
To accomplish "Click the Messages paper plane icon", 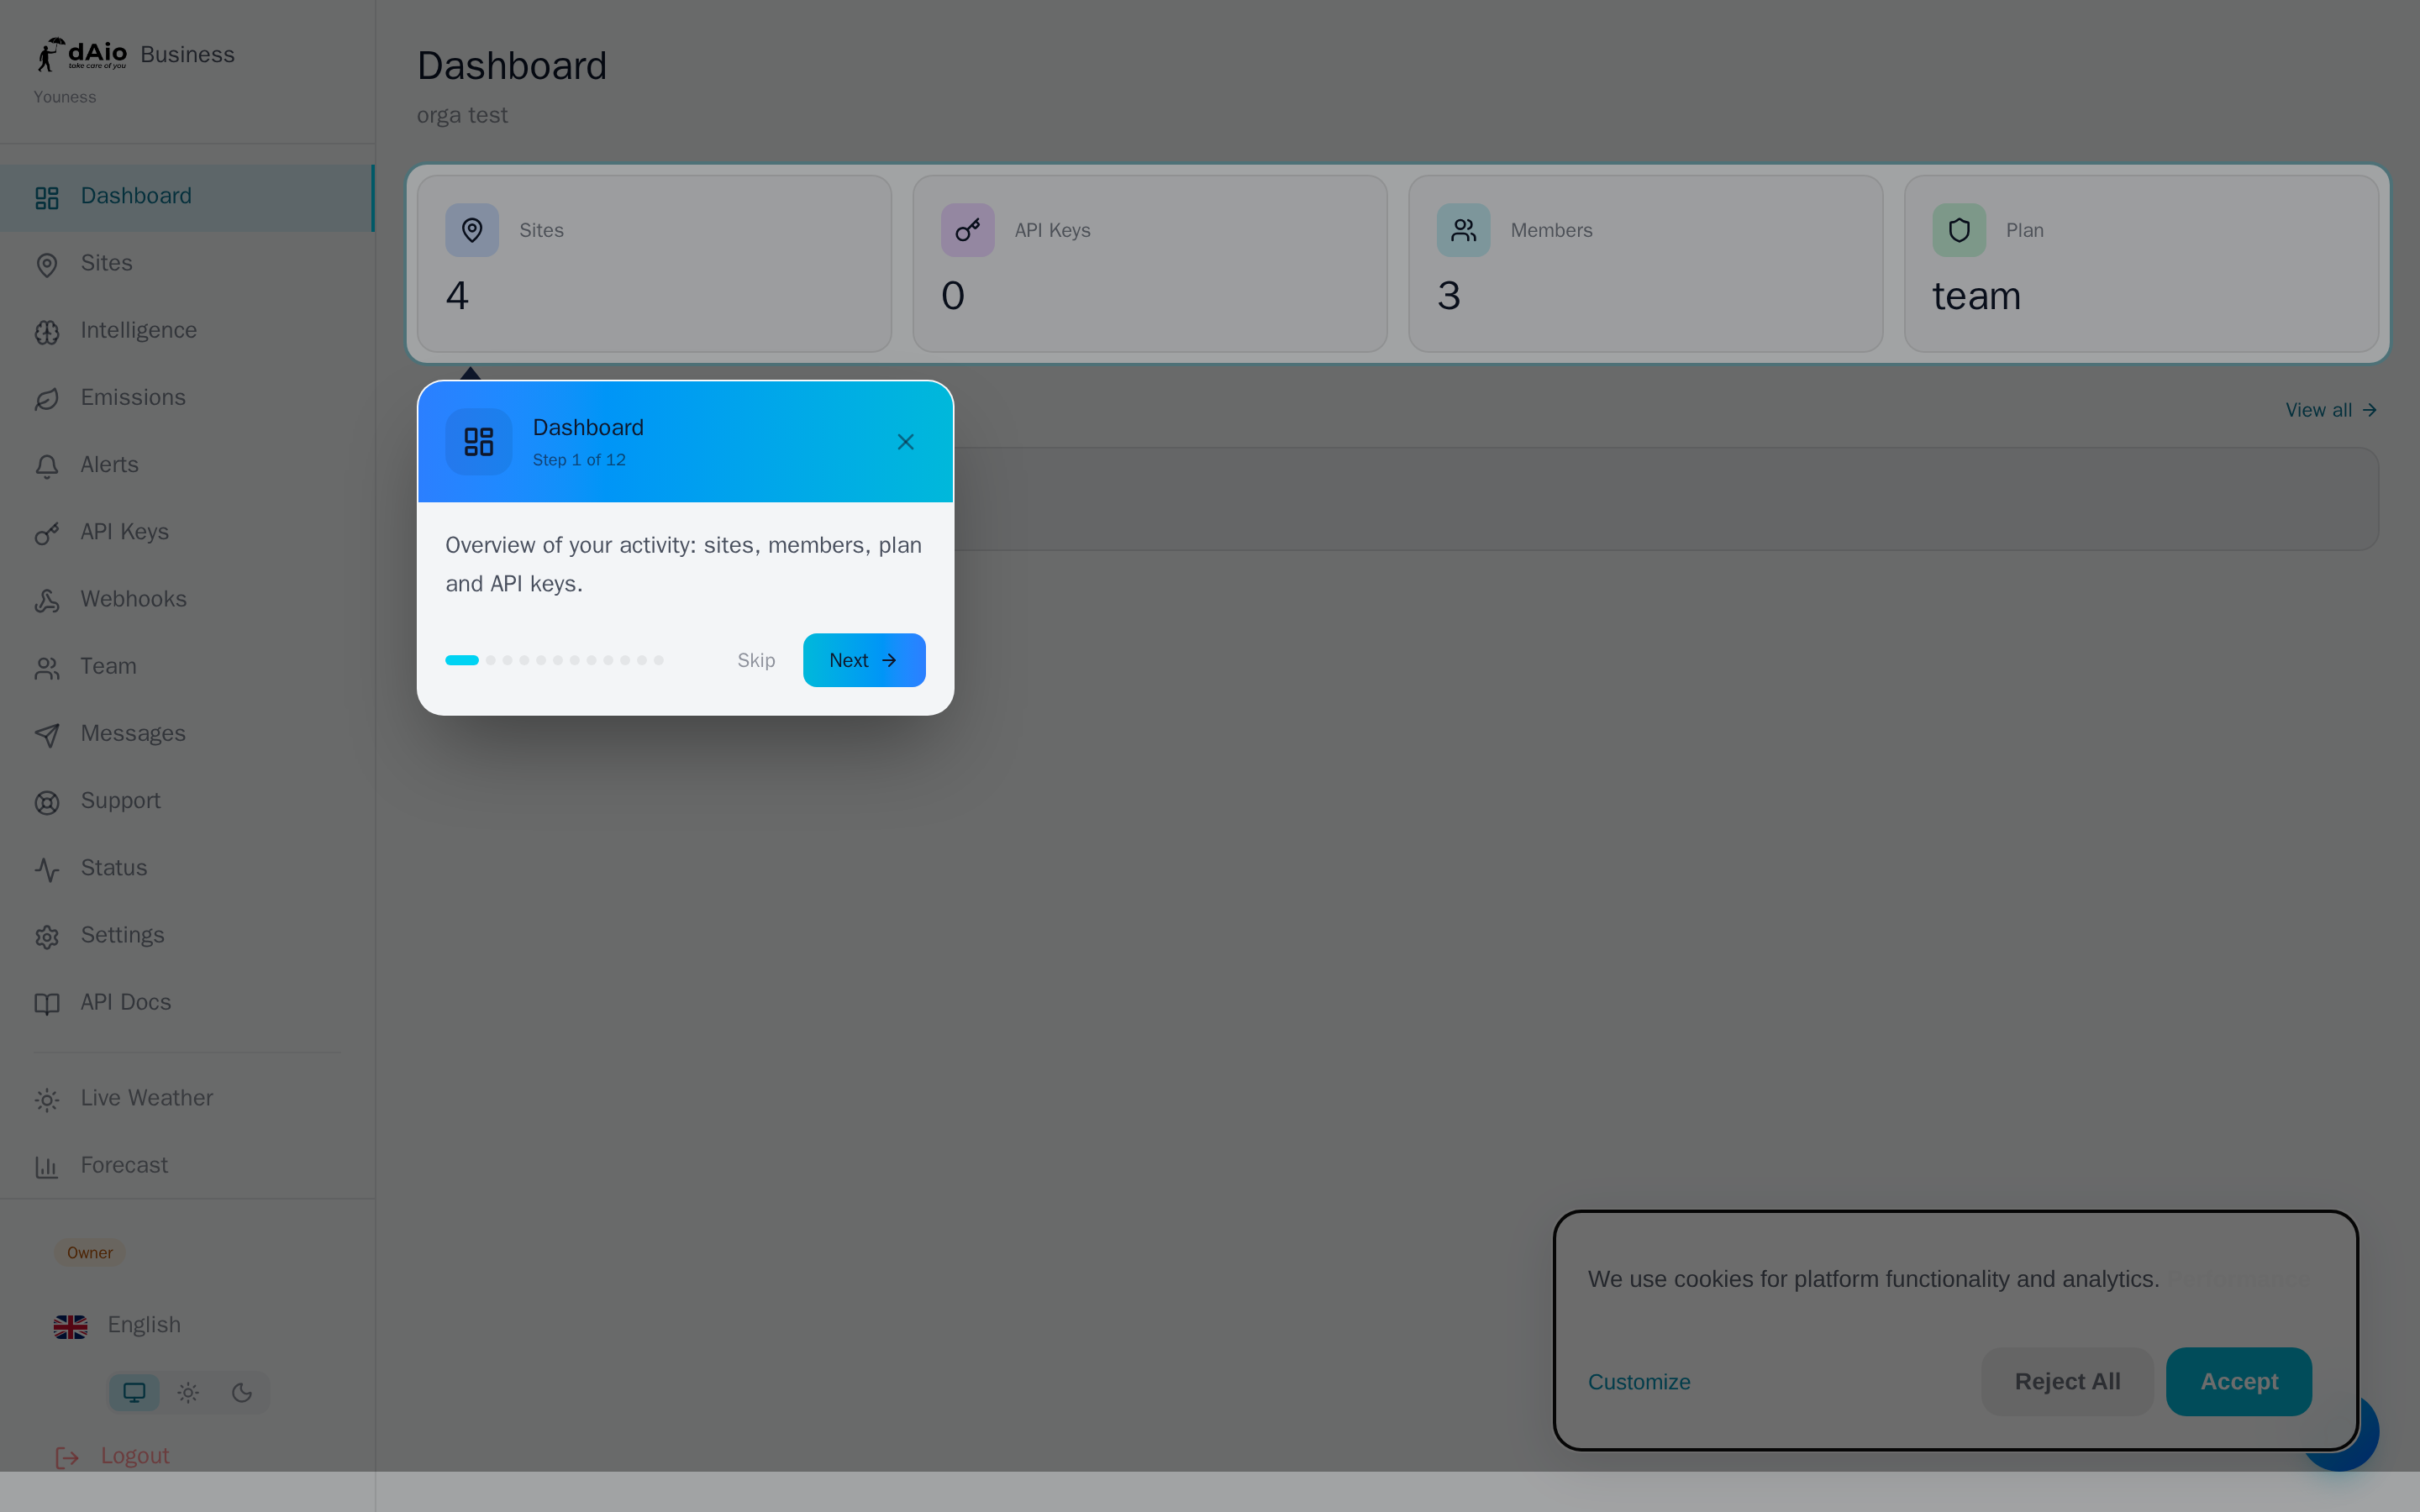I will coord(47,735).
